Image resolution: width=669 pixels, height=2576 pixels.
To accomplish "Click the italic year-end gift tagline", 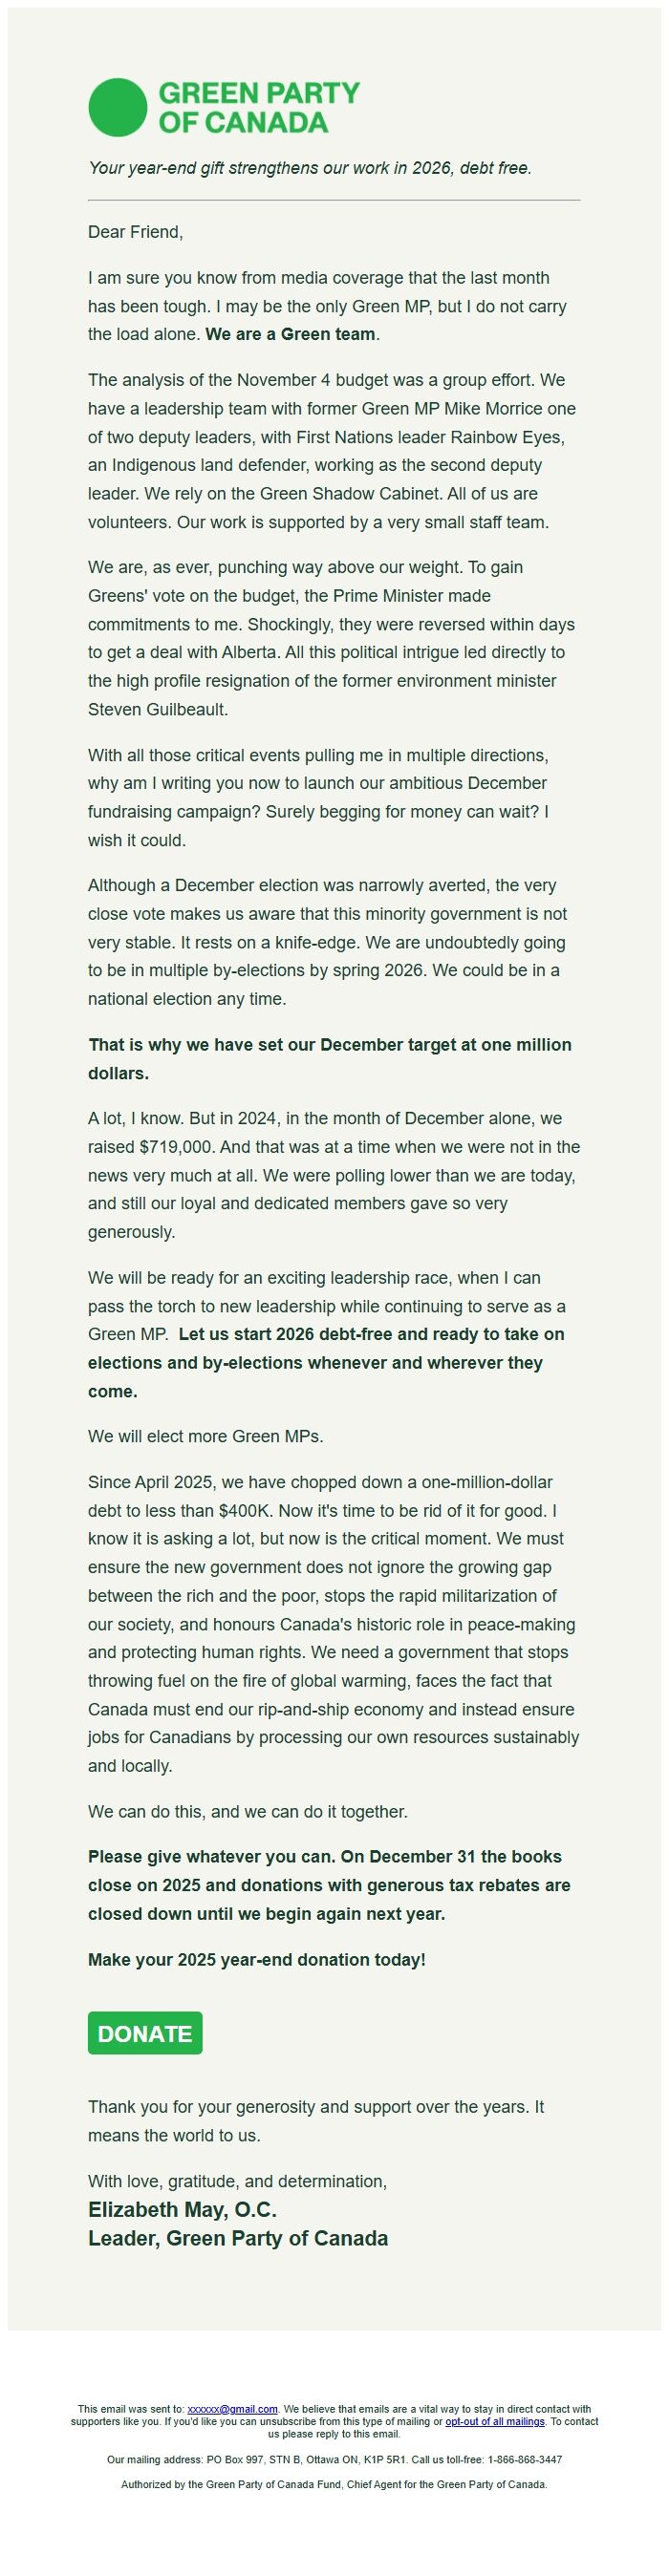I will [x=312, y=168].
